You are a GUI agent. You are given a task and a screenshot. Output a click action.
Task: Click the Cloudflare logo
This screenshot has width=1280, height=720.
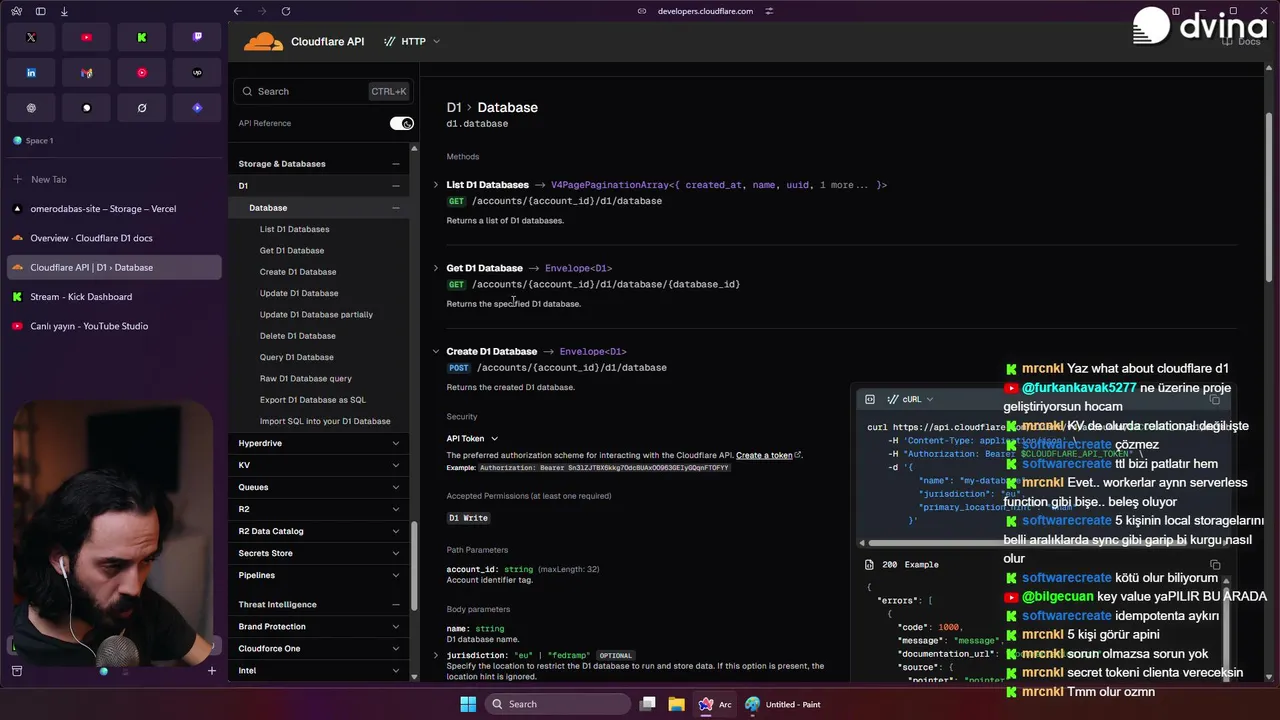[264, 41]
